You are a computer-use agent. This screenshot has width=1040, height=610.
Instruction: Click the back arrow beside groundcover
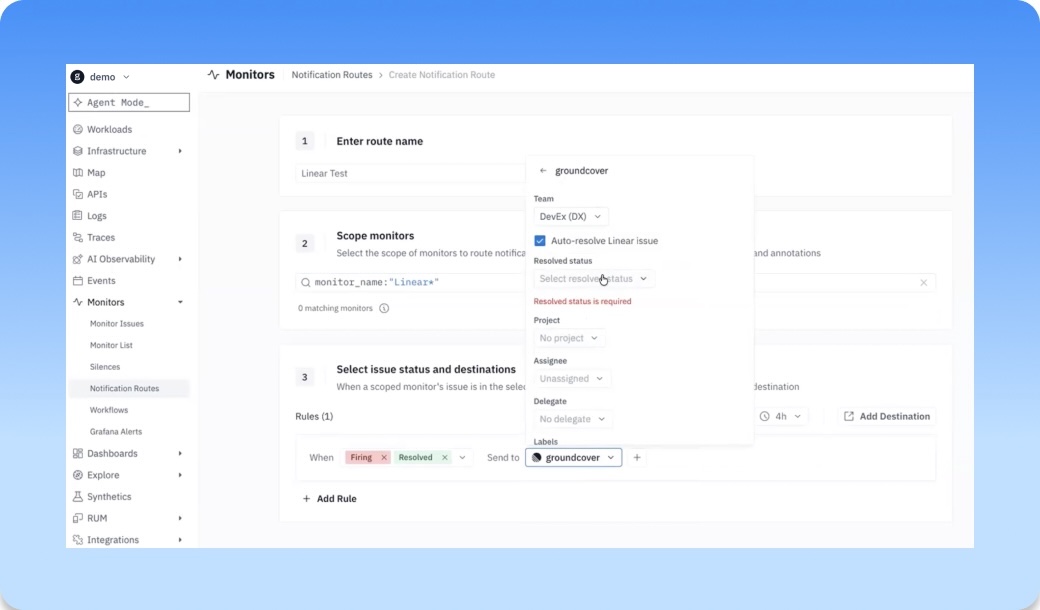[x=543, y=170]
